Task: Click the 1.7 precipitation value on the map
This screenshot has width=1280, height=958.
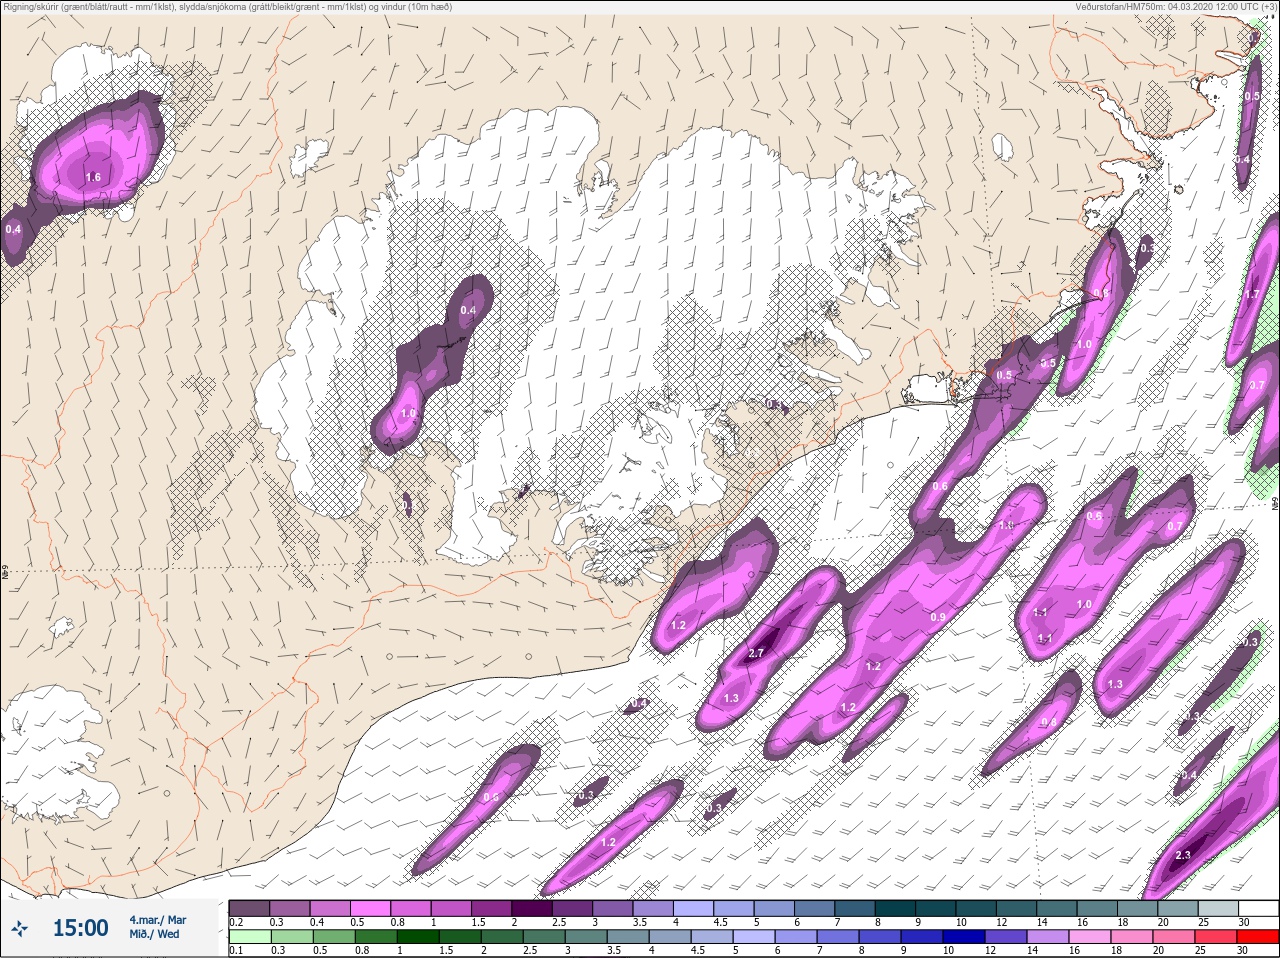Action: click(x=1253, y=295)
